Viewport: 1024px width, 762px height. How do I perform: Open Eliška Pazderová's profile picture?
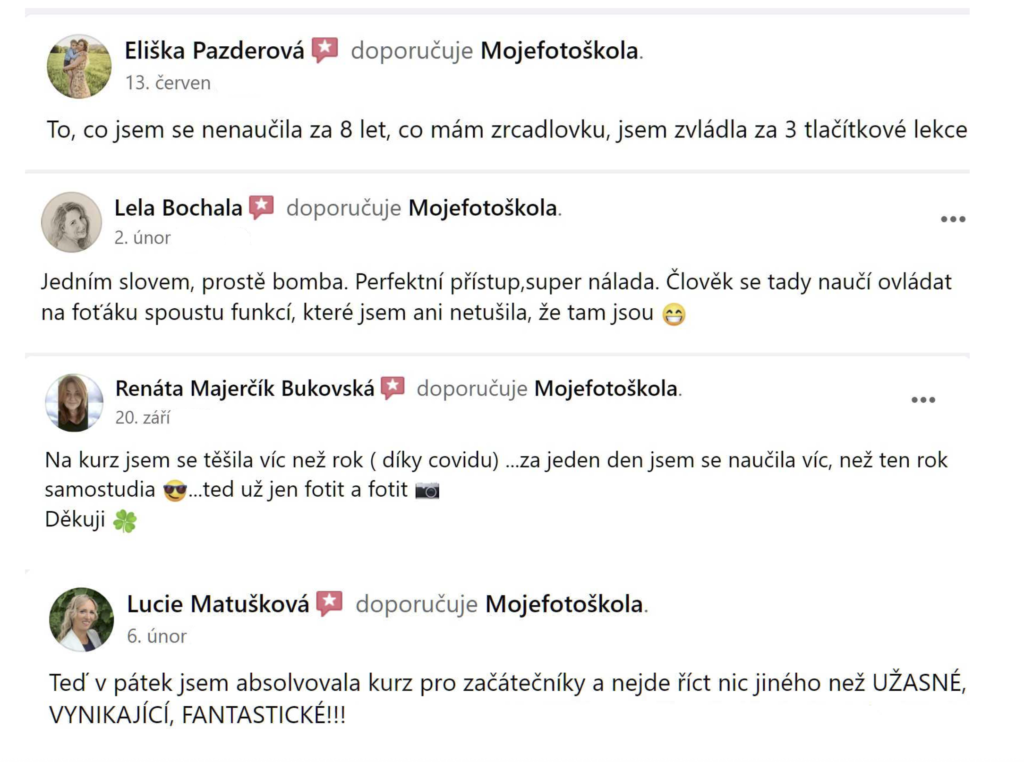click(79, 67)
